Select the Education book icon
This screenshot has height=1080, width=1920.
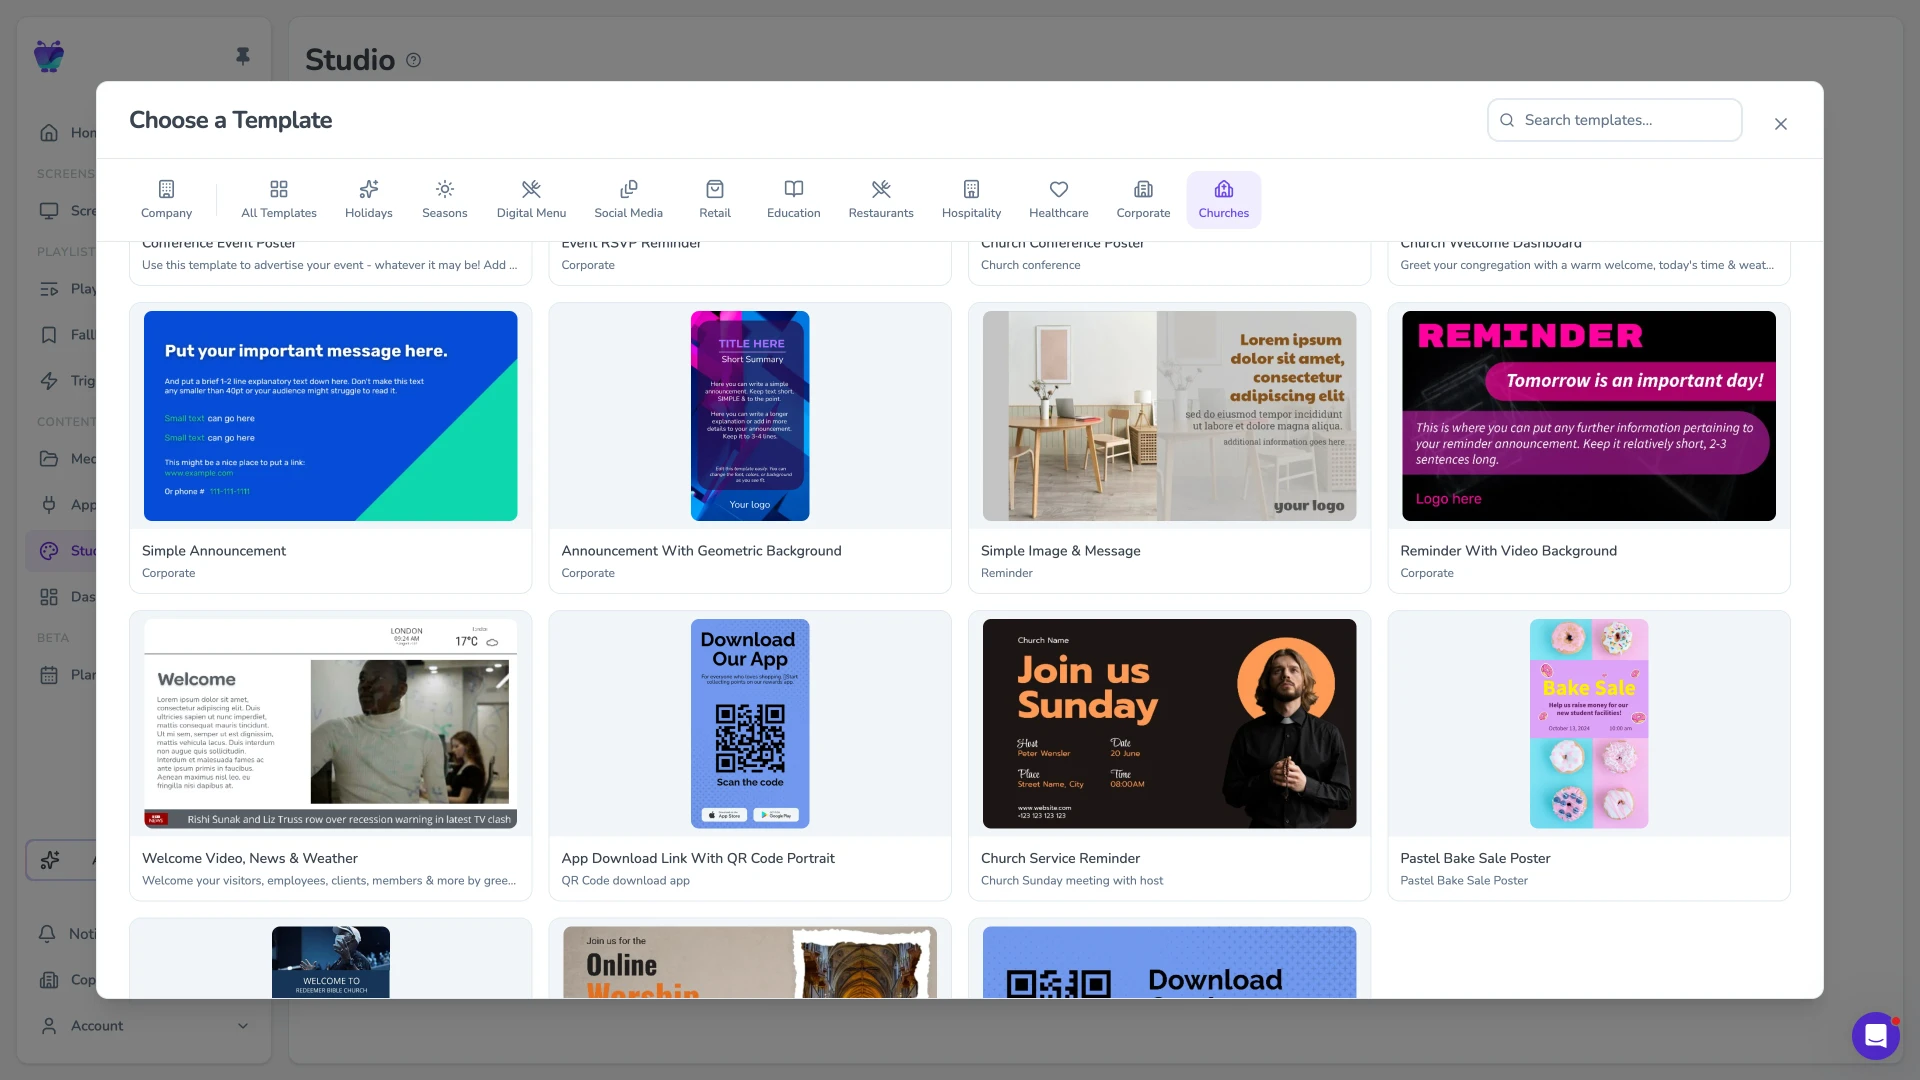[x=794, y=189]
